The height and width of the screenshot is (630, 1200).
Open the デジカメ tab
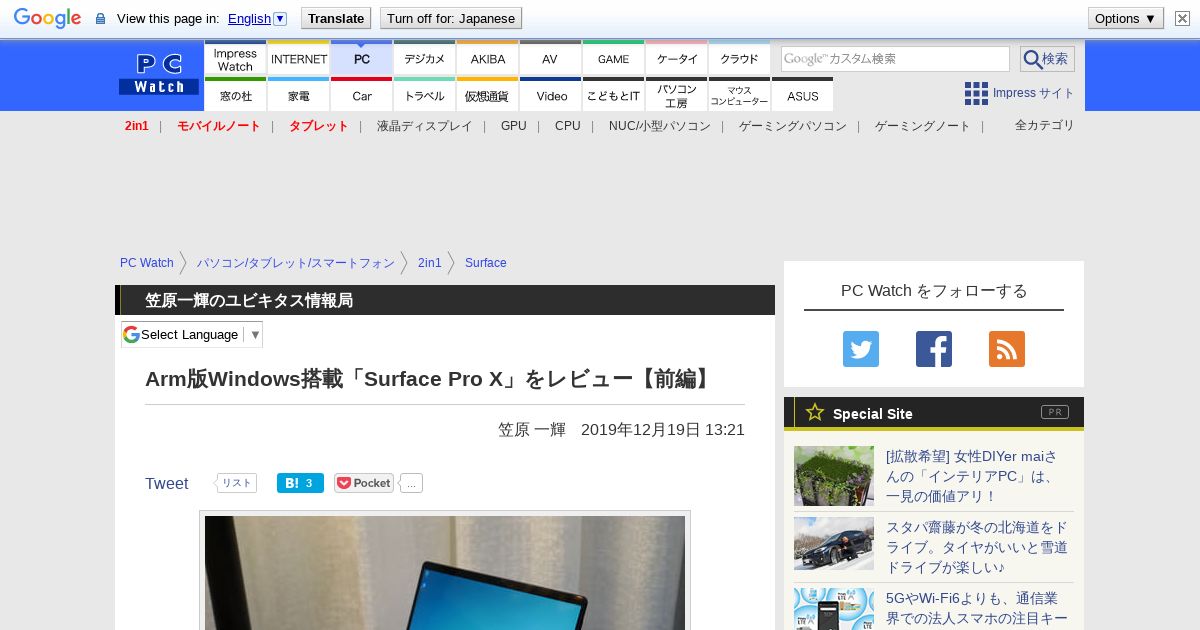(425, 59)
